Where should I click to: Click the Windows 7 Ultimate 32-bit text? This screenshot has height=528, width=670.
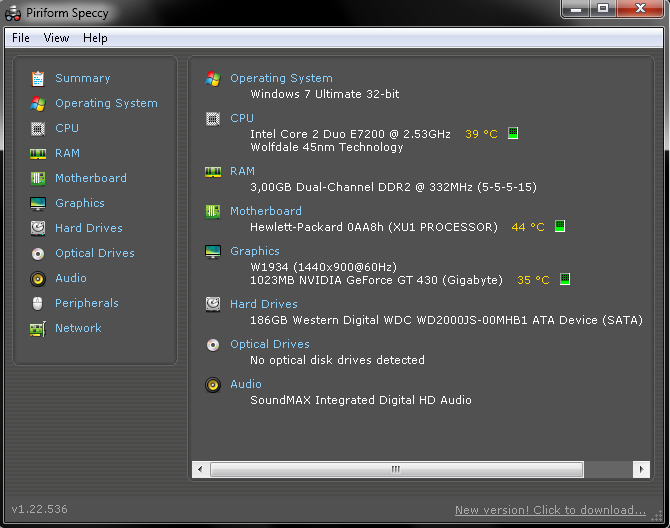[x=325, y=94]
